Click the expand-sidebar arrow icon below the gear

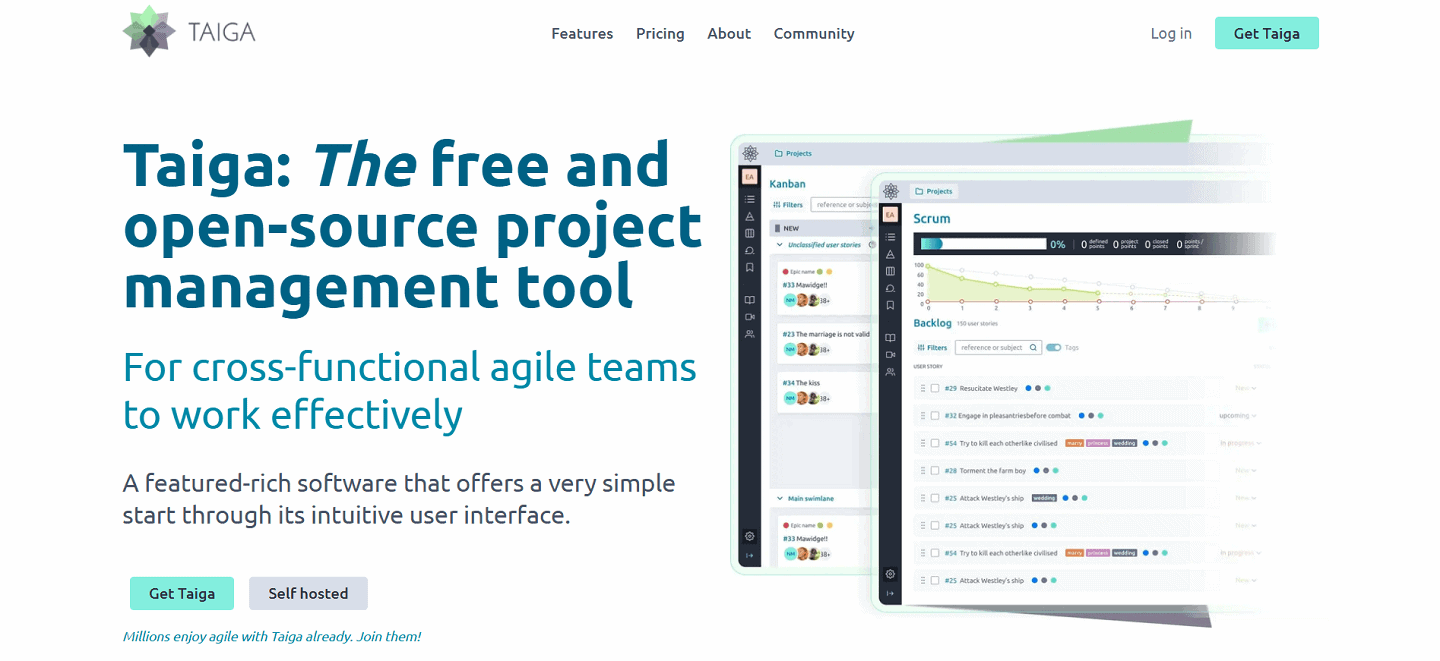[890, 592]
